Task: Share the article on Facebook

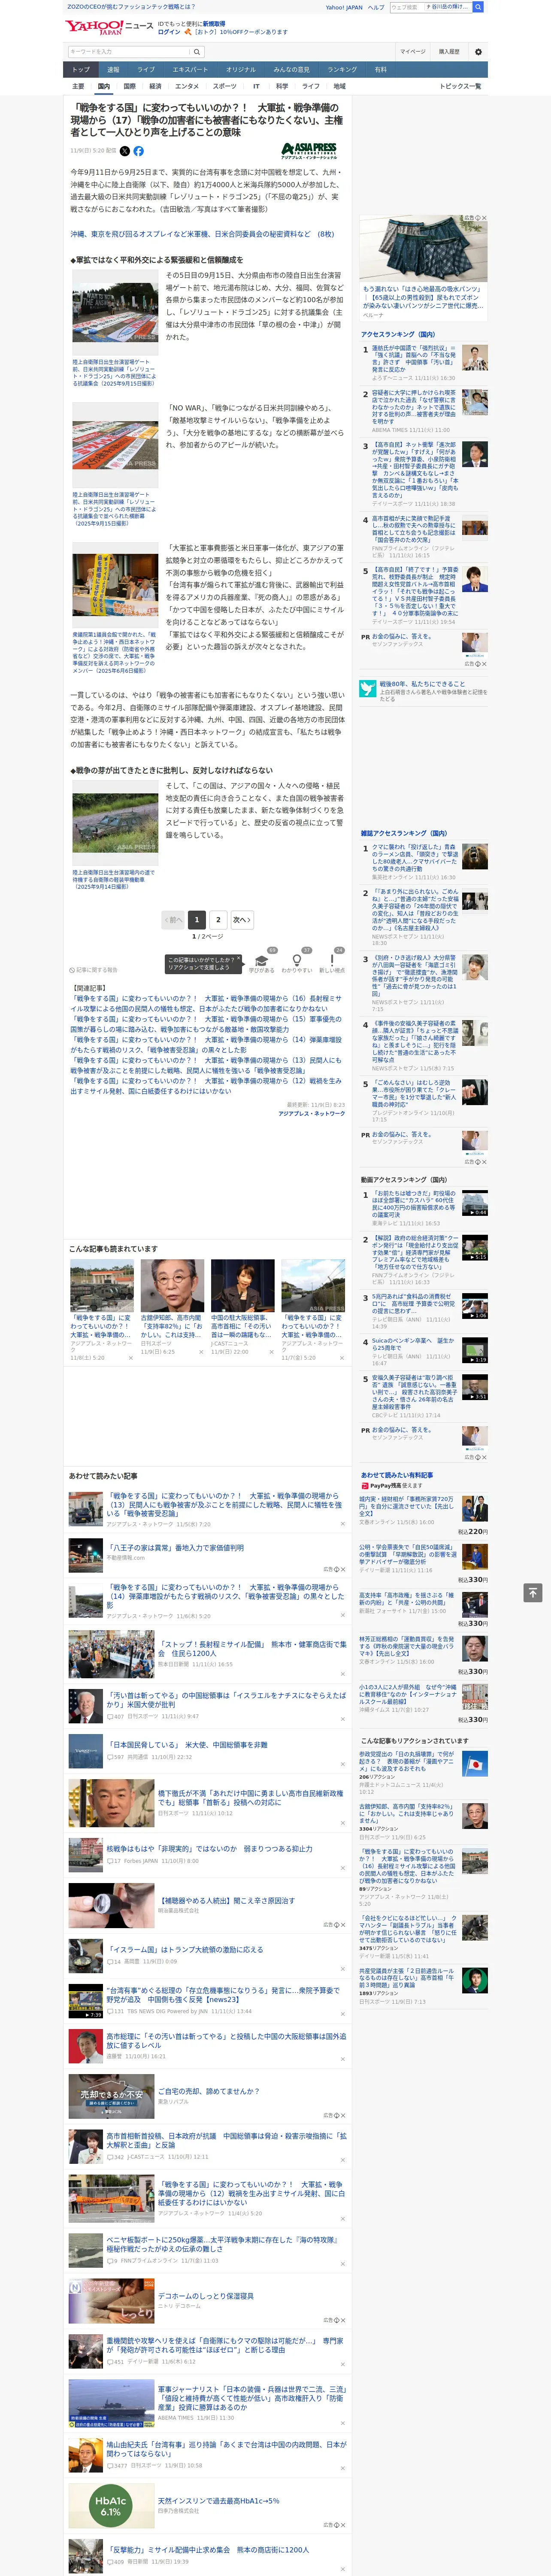Action: click(x=138, y=151)
